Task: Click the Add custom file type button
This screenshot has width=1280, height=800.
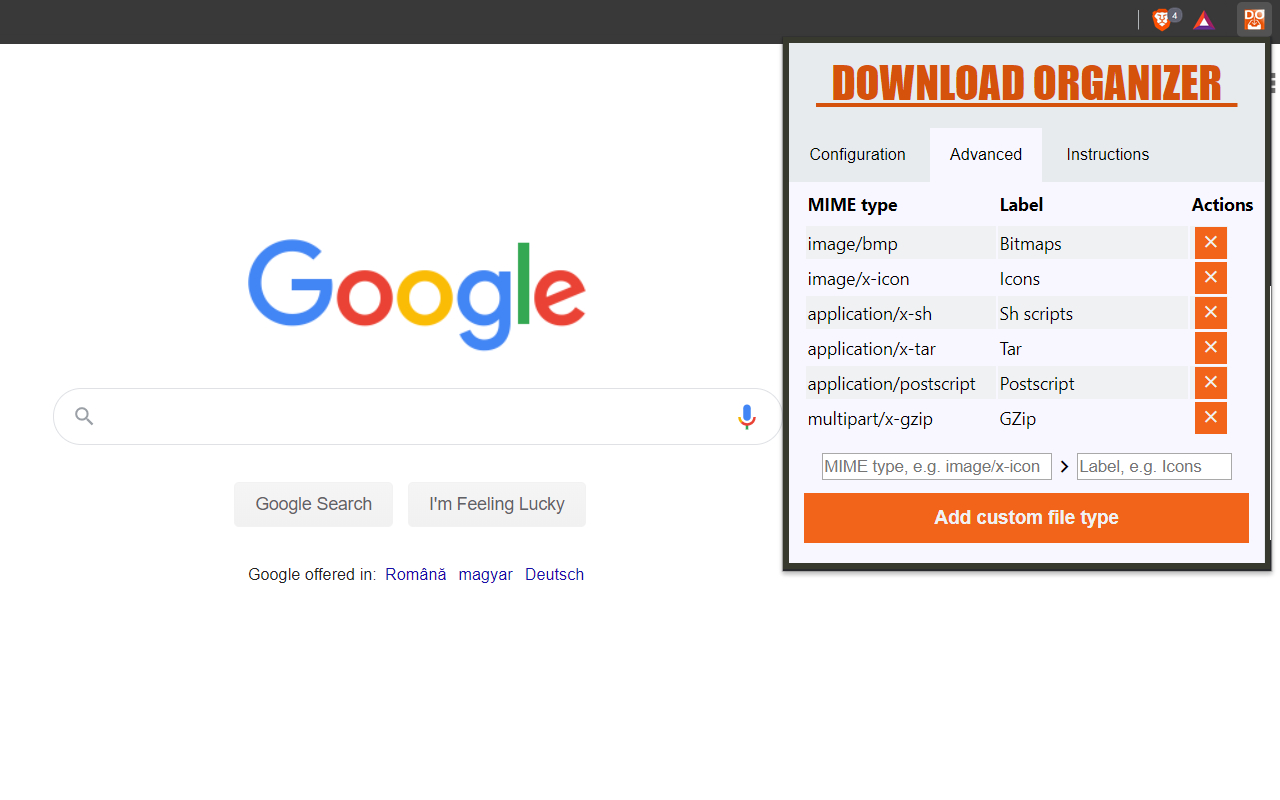Action: coord(1026,518)
